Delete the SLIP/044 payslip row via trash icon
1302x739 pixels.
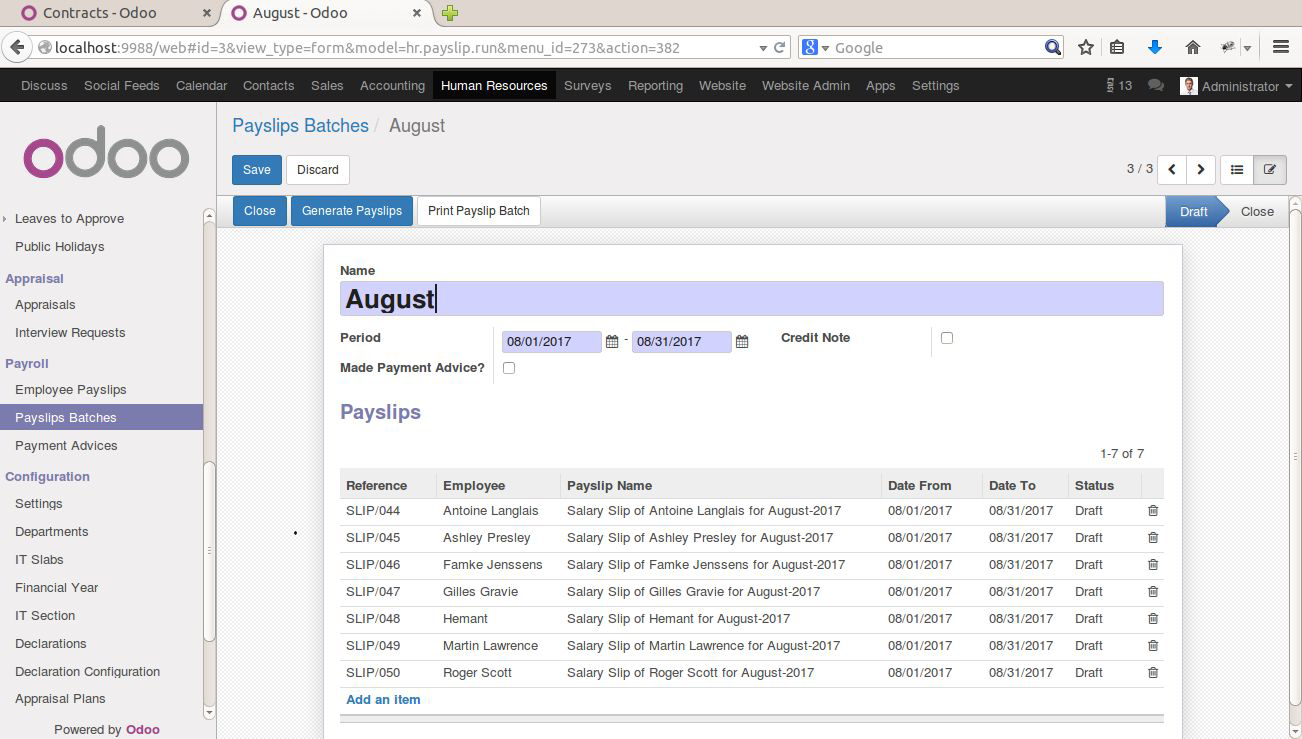(1153, 511)
